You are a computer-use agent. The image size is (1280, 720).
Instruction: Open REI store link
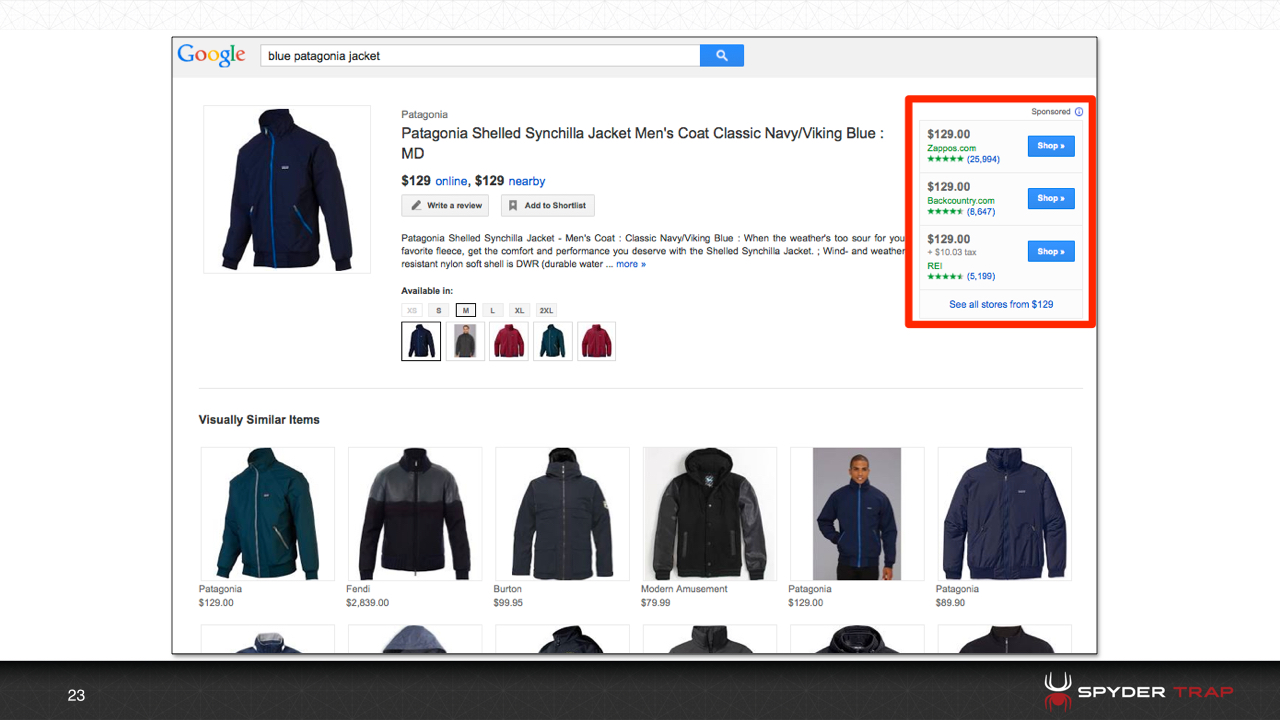(x=934, y=266)
